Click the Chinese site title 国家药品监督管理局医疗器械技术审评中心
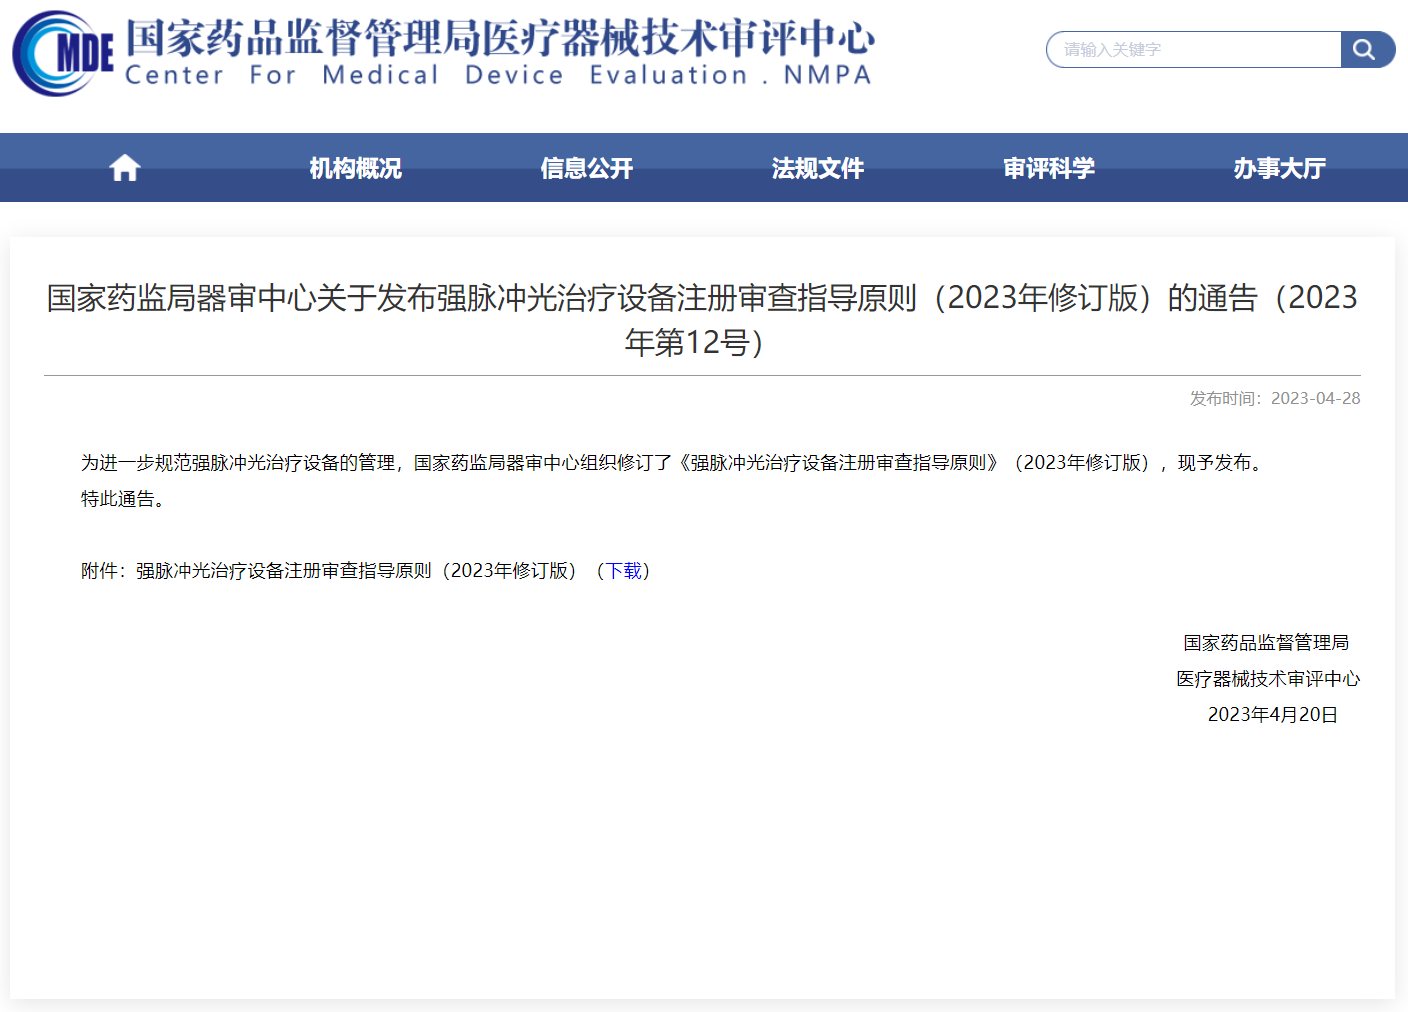The width and height of the screenshot is (1408, 1012). (x=499, y=38)
